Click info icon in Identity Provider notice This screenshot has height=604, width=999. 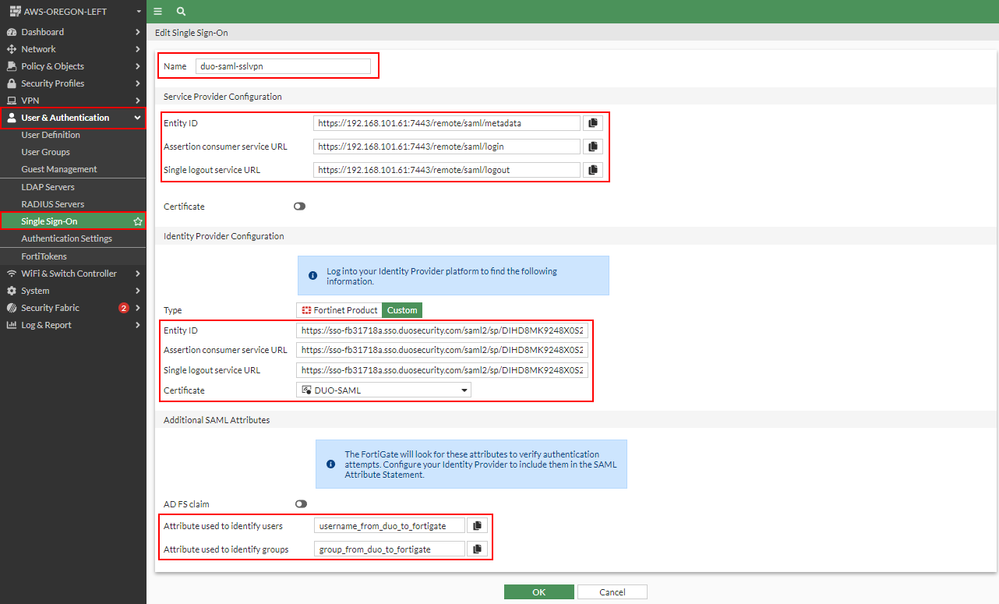(x=313, y=276)
